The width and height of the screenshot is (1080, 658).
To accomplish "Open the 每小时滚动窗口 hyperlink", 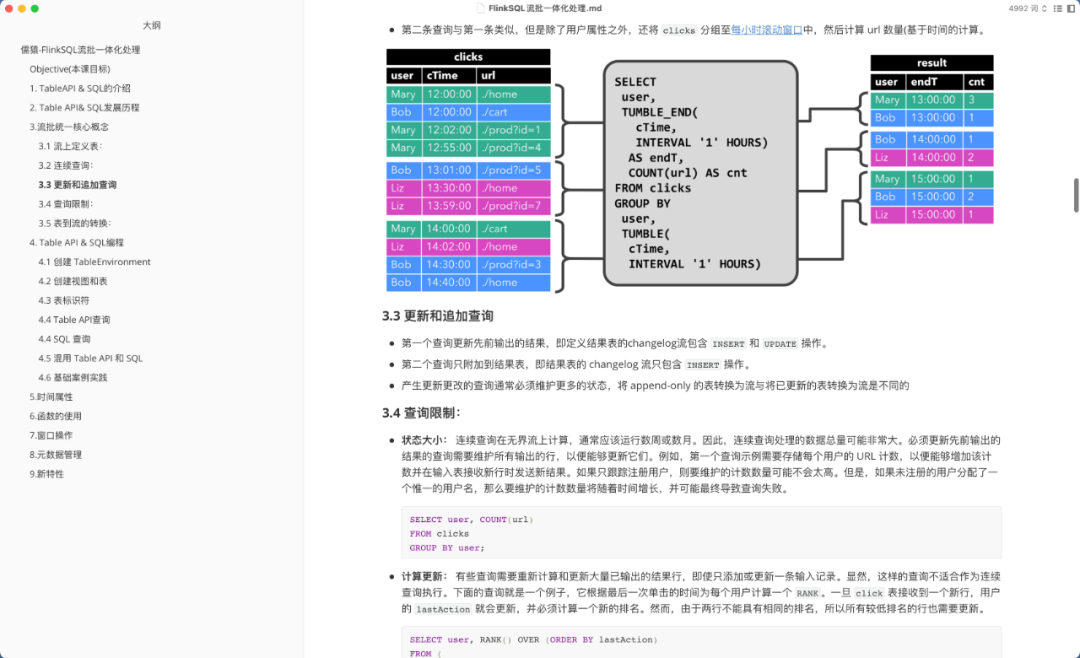I will 767,30.
